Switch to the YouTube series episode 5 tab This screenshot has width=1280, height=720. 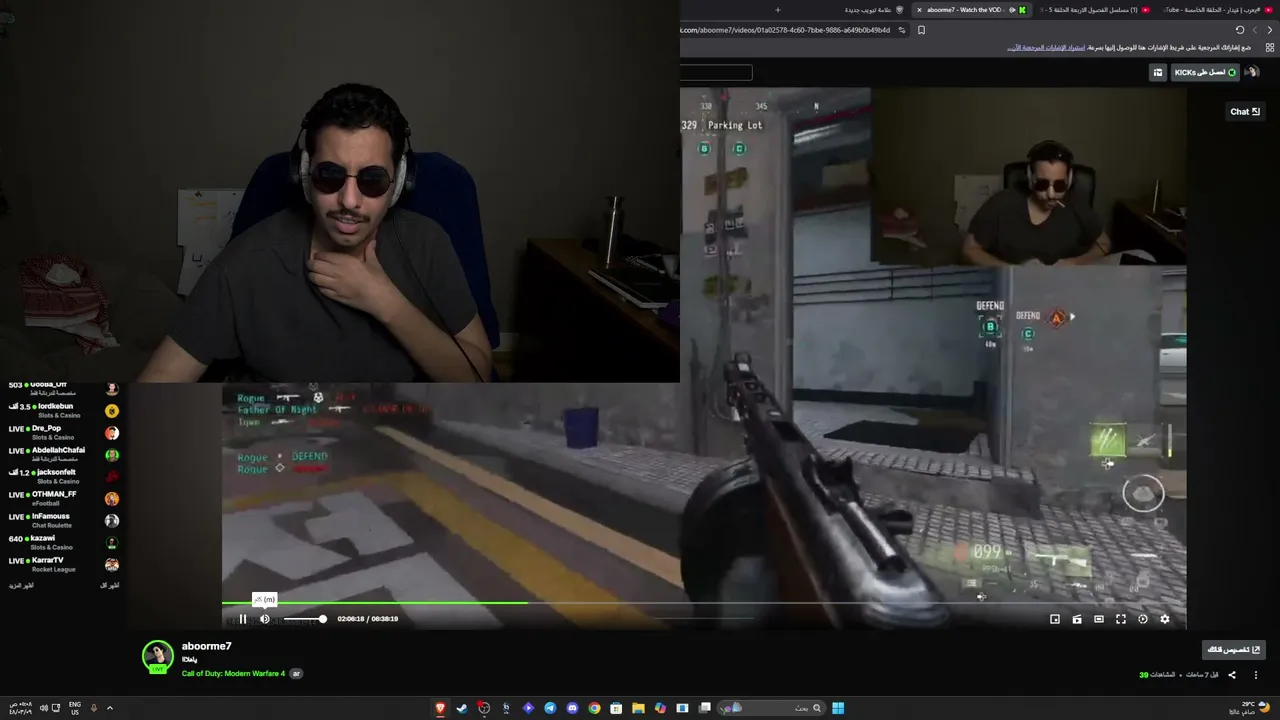pyautogui.click(x=1094, y=10)
